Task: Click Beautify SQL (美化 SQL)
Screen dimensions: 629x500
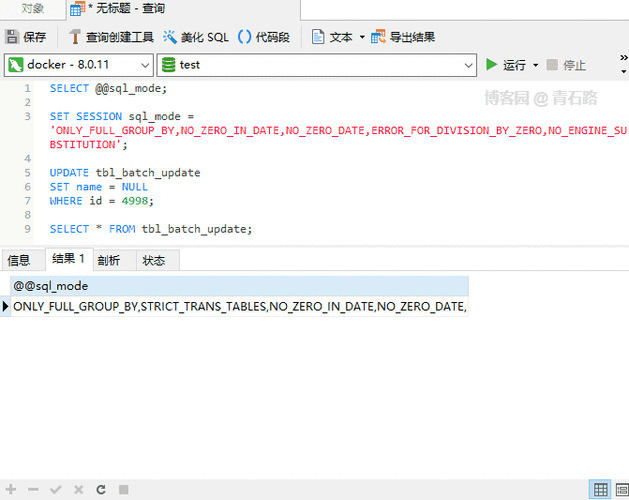Action: pos(196,37)
